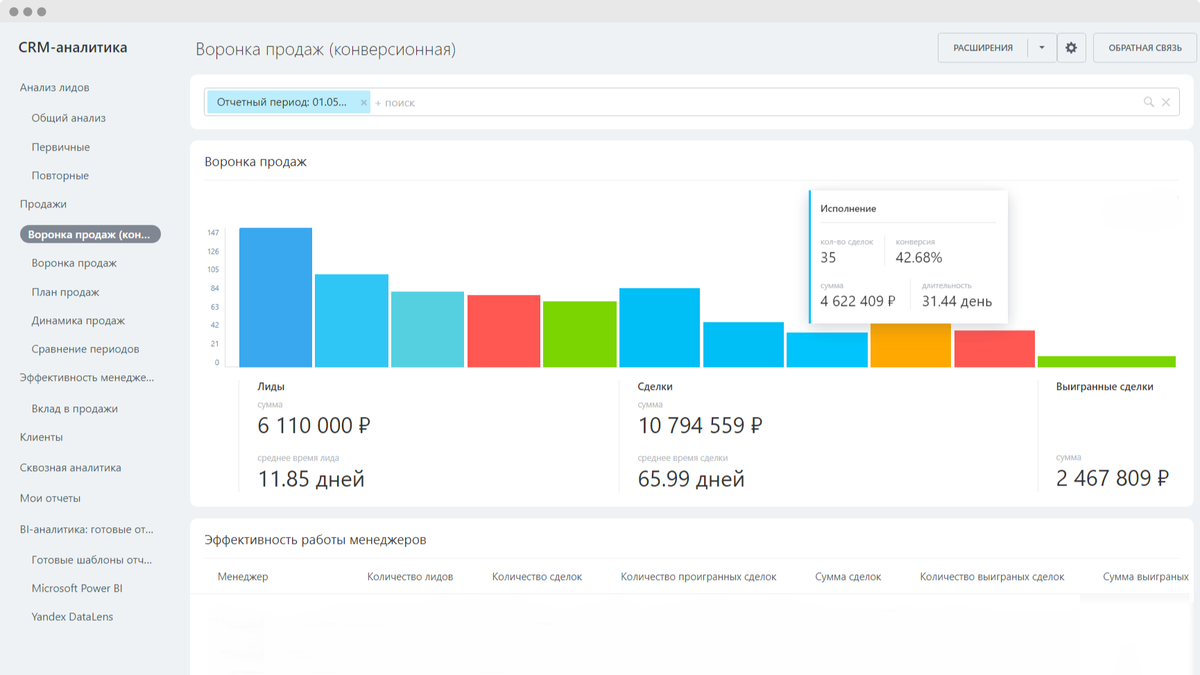Sort by Количество лидов column
This screenshot has height=675, width=1200.
(x=410, y=577)
